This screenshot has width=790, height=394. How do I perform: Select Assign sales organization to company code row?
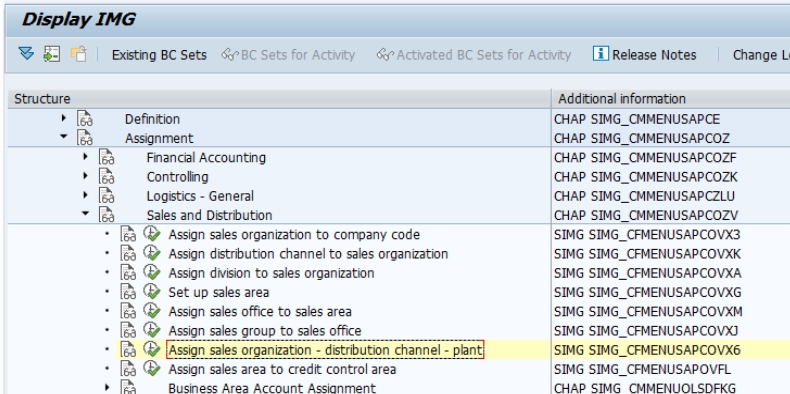click(x=294, y=235)
